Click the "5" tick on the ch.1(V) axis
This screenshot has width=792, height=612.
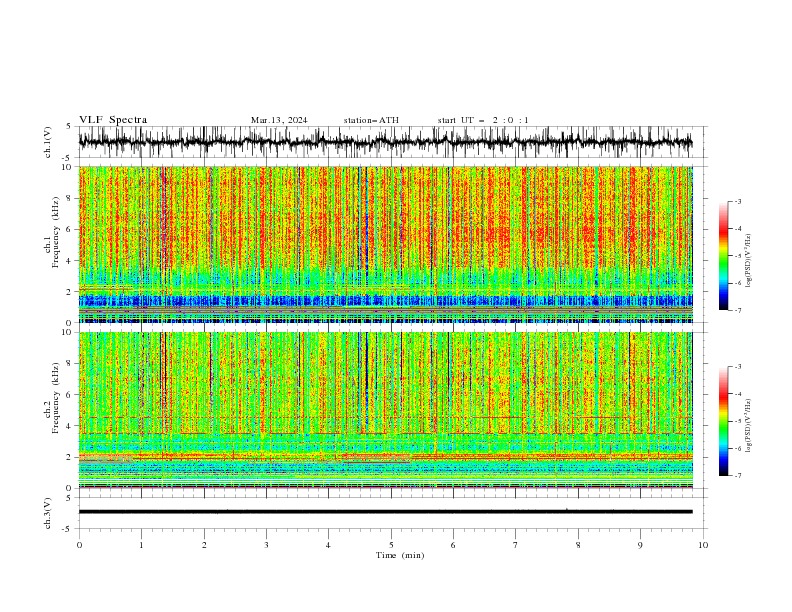pos(70,127)
